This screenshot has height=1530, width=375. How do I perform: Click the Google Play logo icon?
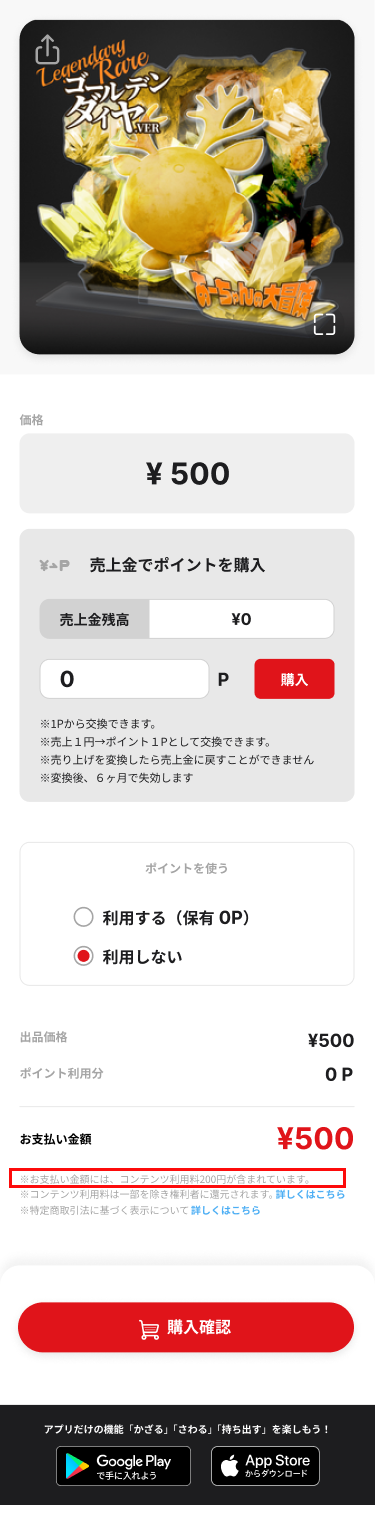click(x=77, y=1466)
